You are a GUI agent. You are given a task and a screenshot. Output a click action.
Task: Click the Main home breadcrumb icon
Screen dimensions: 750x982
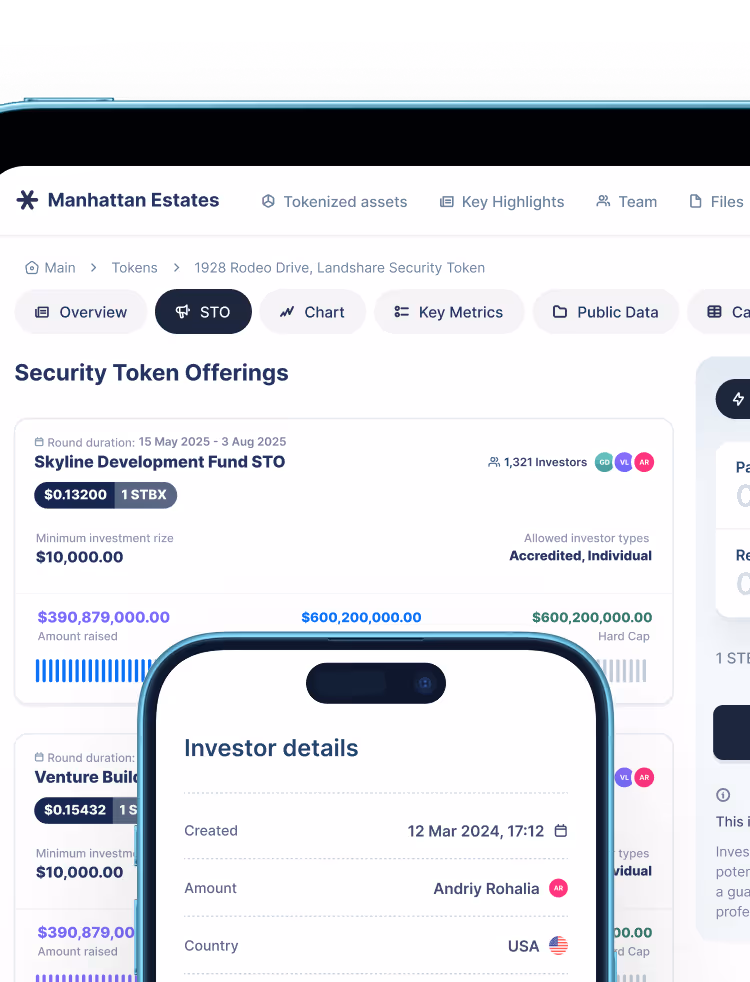[31, 267]
